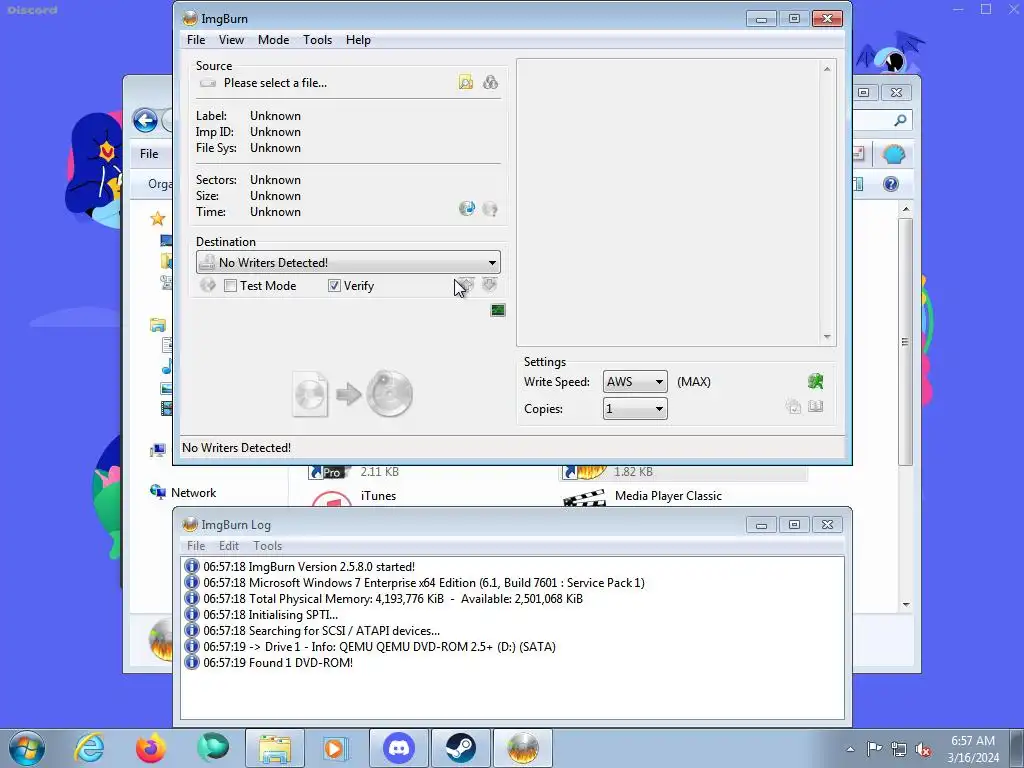Click the help question mark icon in Explorer
The height and width of the screenshot is (768, 1024).
coord(891,184)
